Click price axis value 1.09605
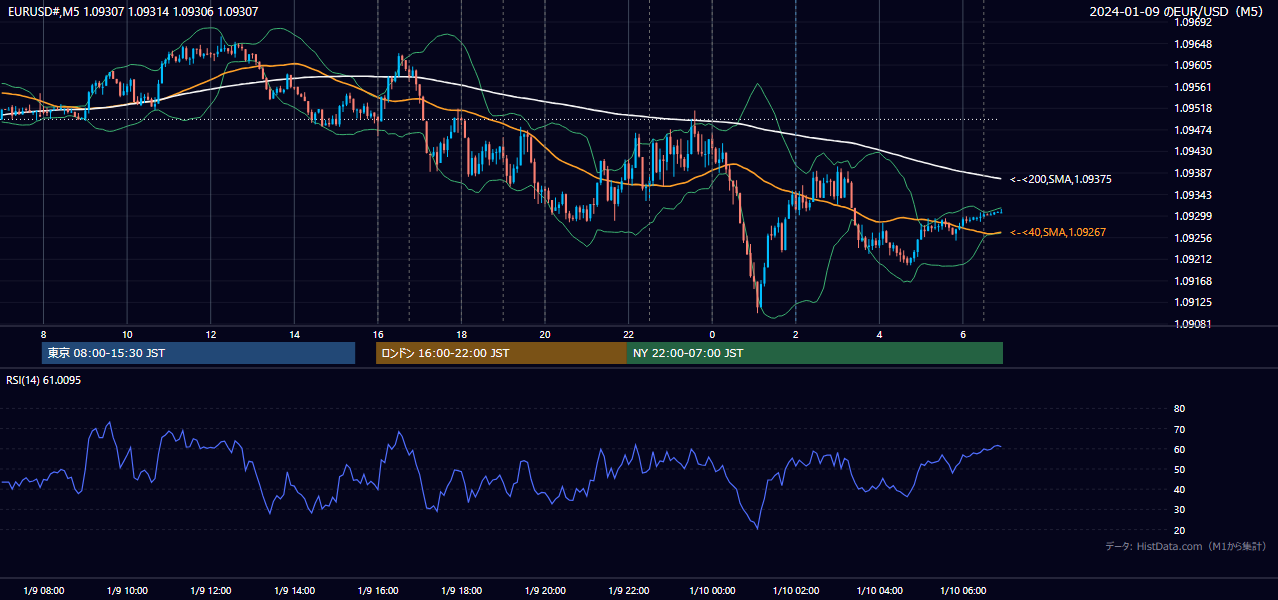The image size is (1278, 600). [x=1193, y=65]
